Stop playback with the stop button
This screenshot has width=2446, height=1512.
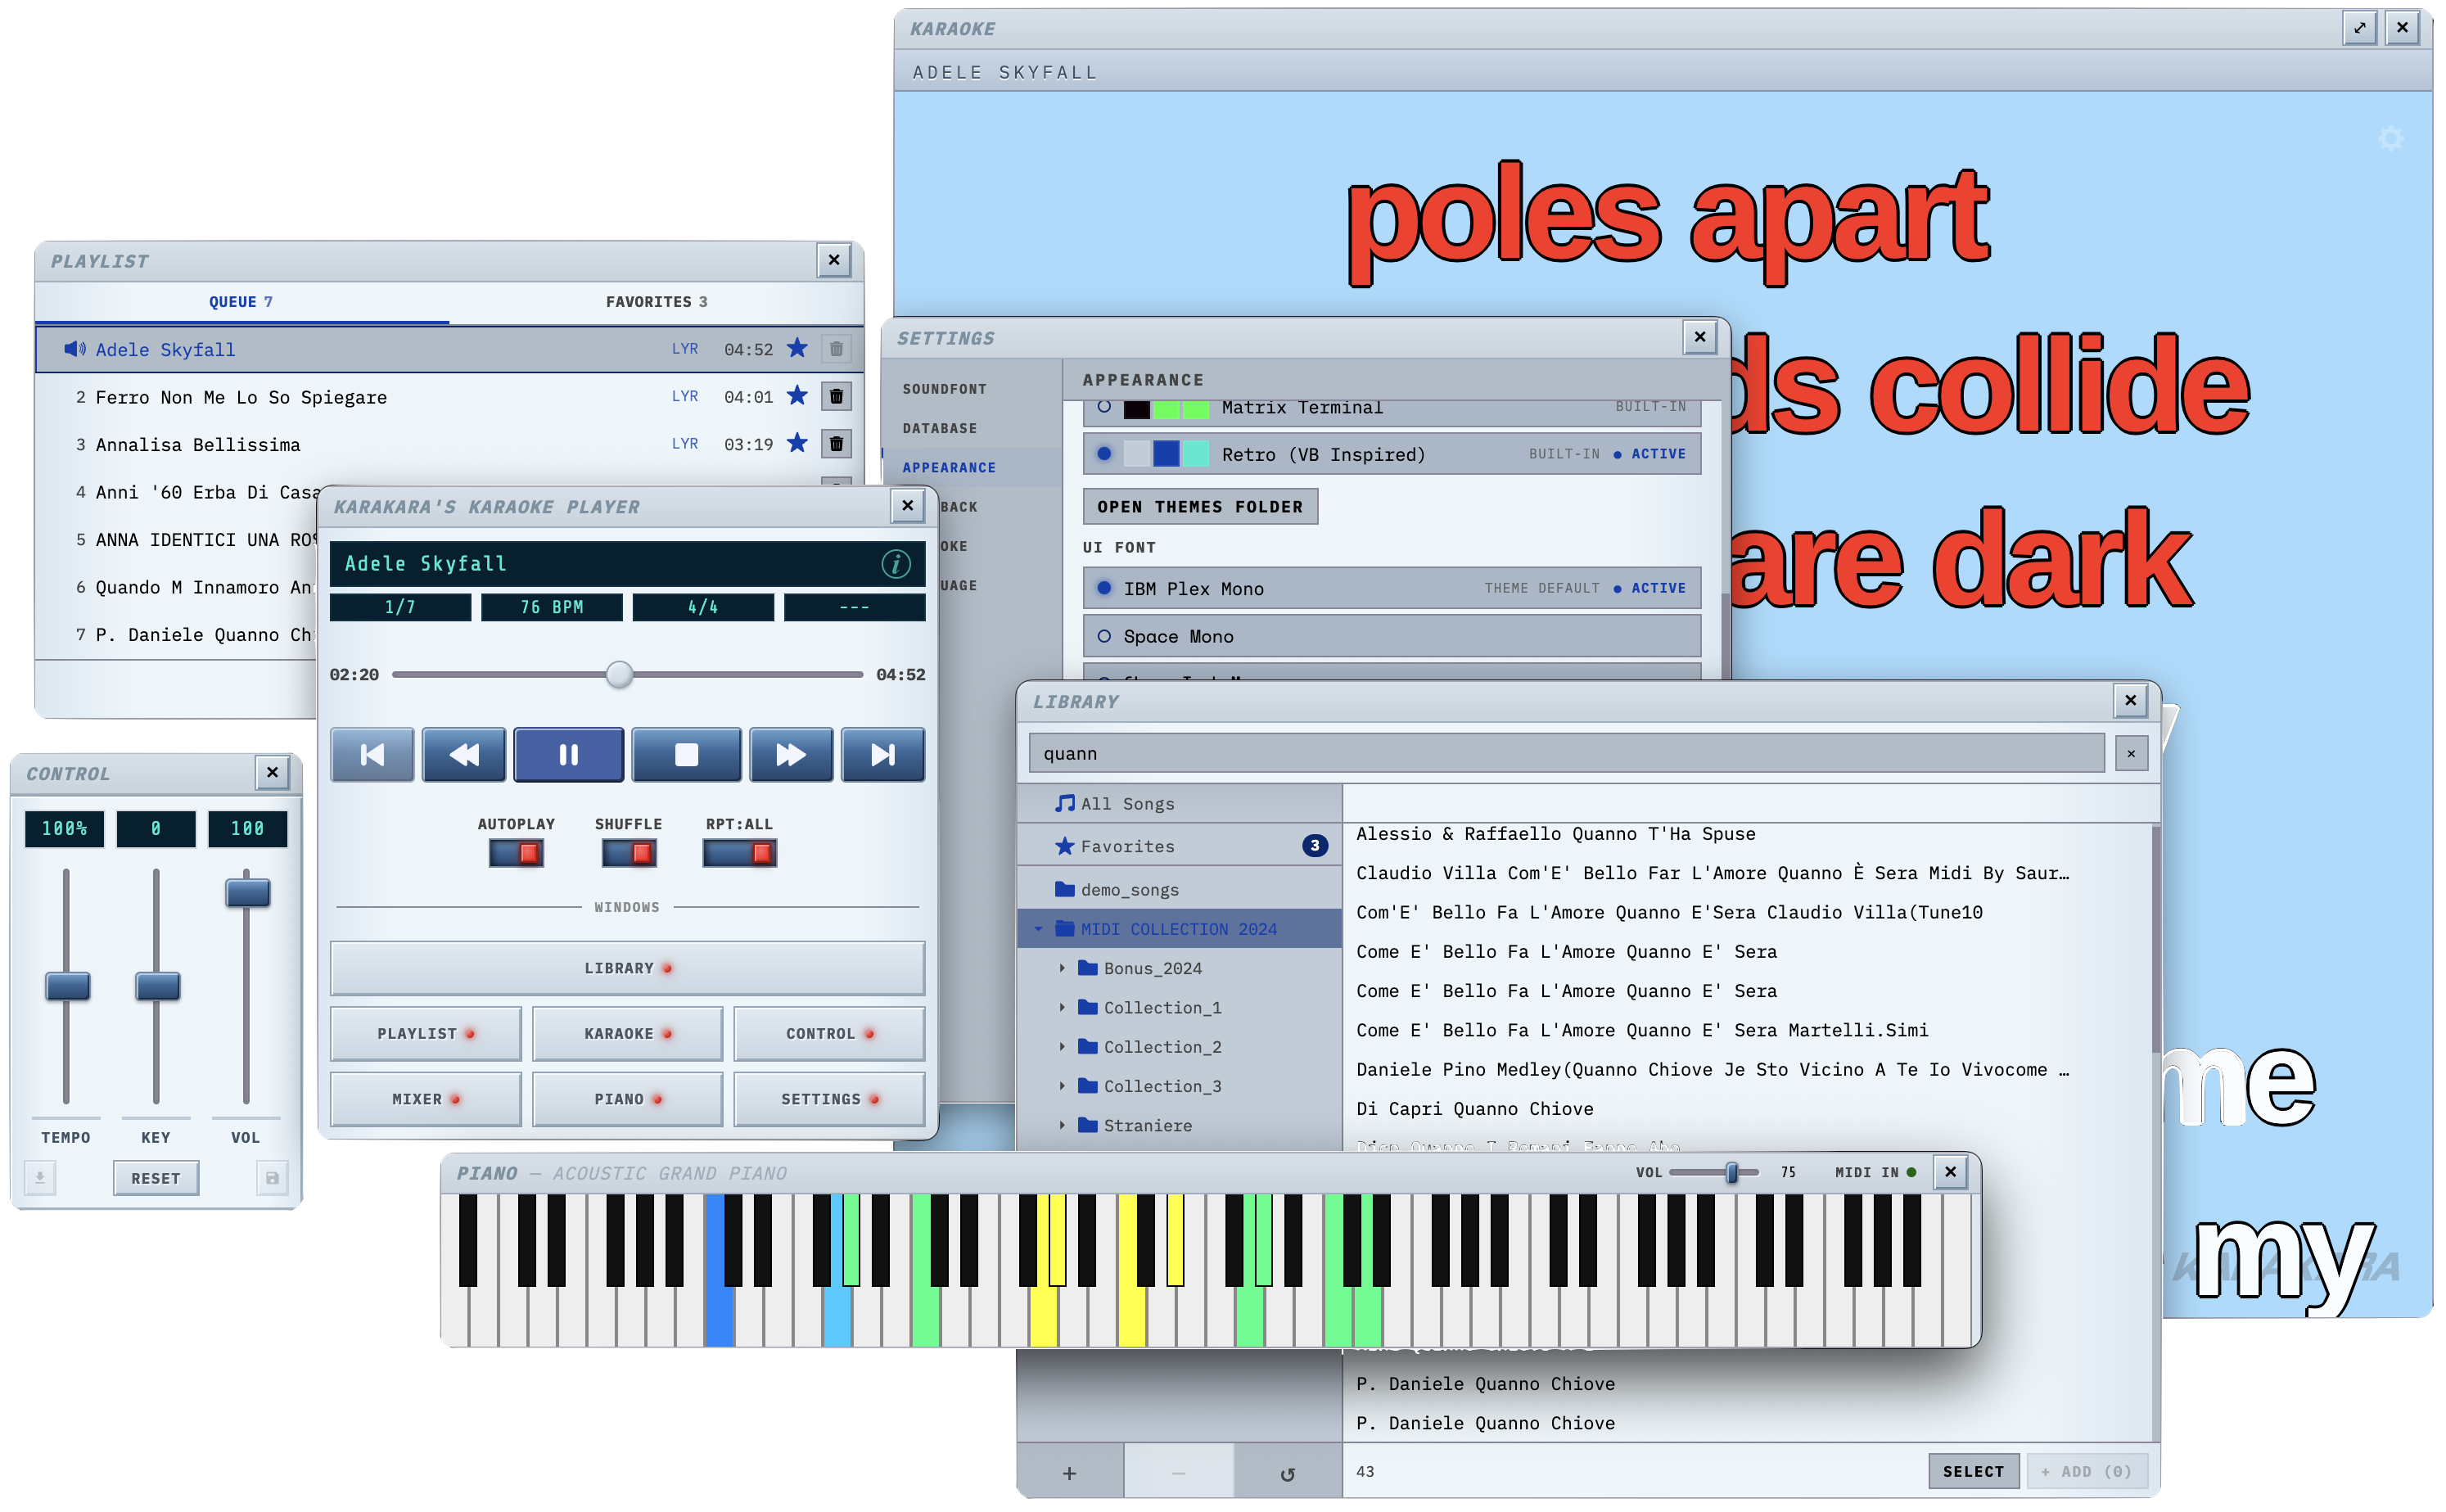(x=686, y=754)
